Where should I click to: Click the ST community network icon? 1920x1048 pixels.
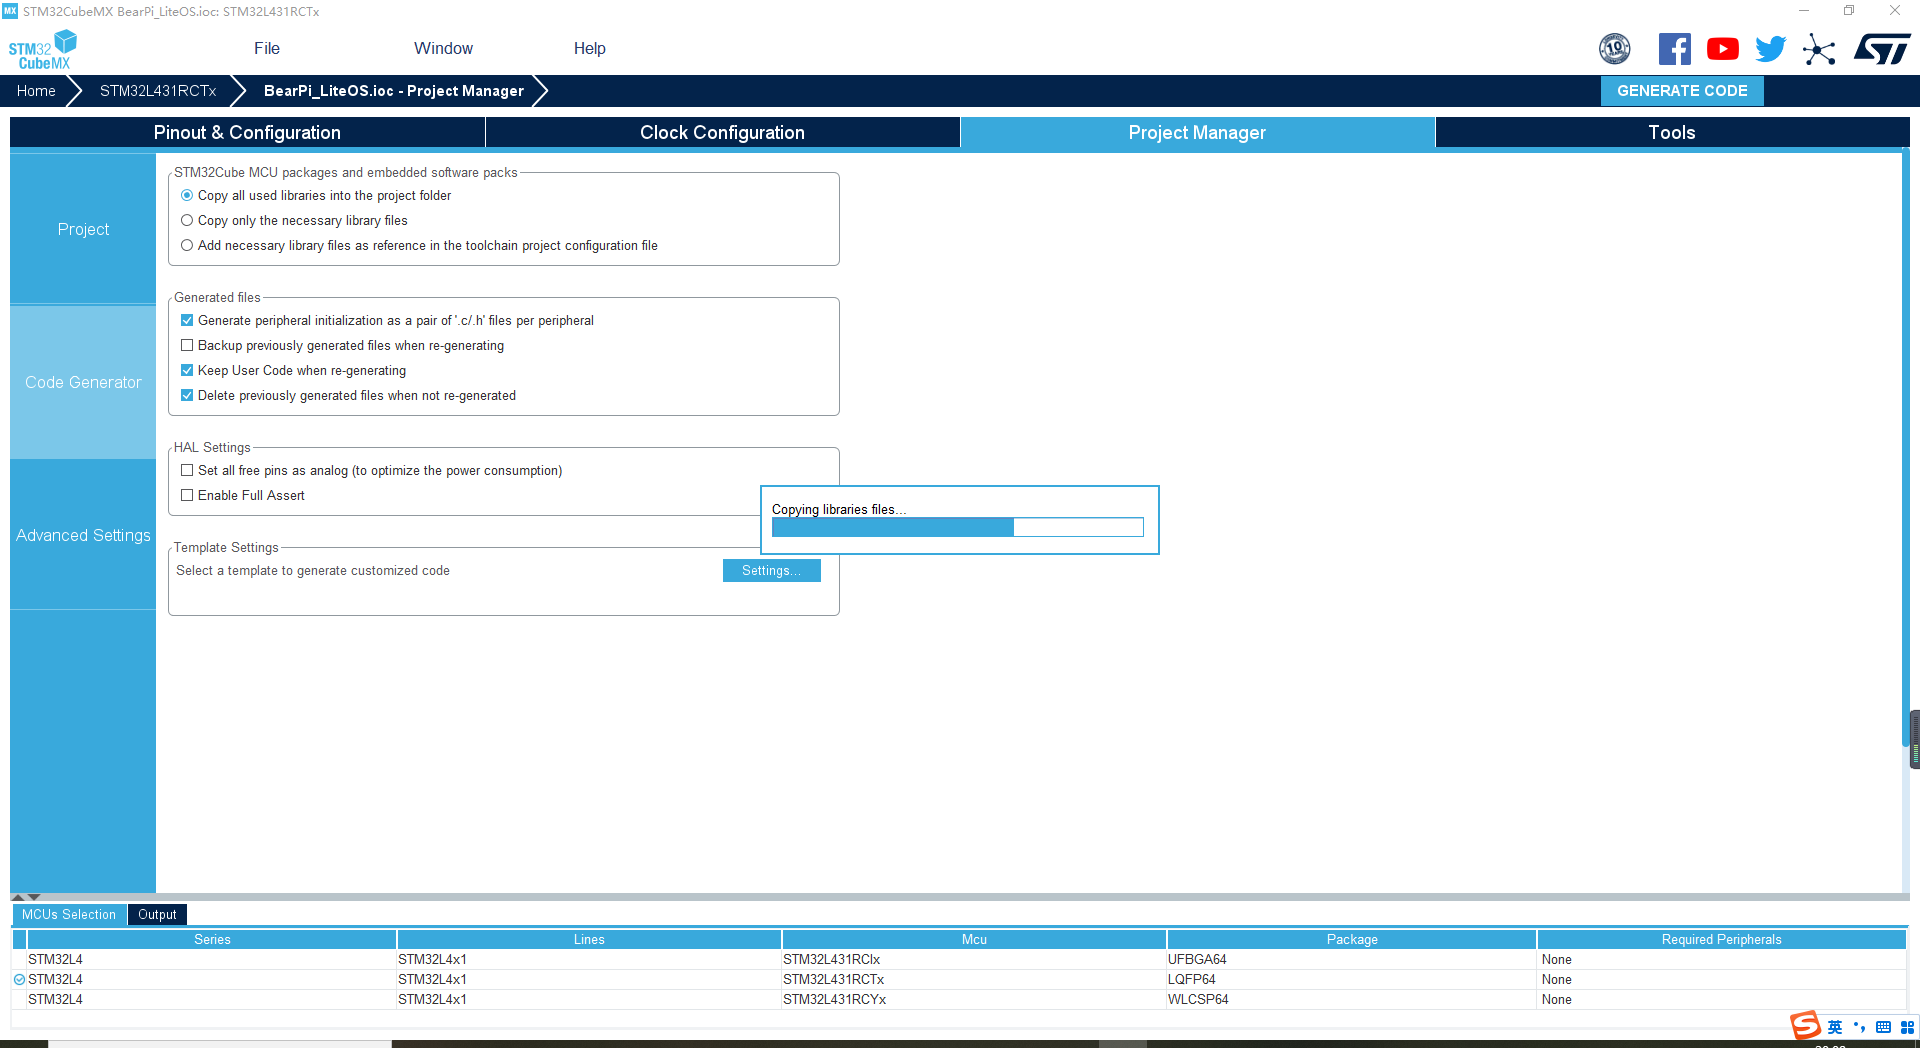[1819, 49]
